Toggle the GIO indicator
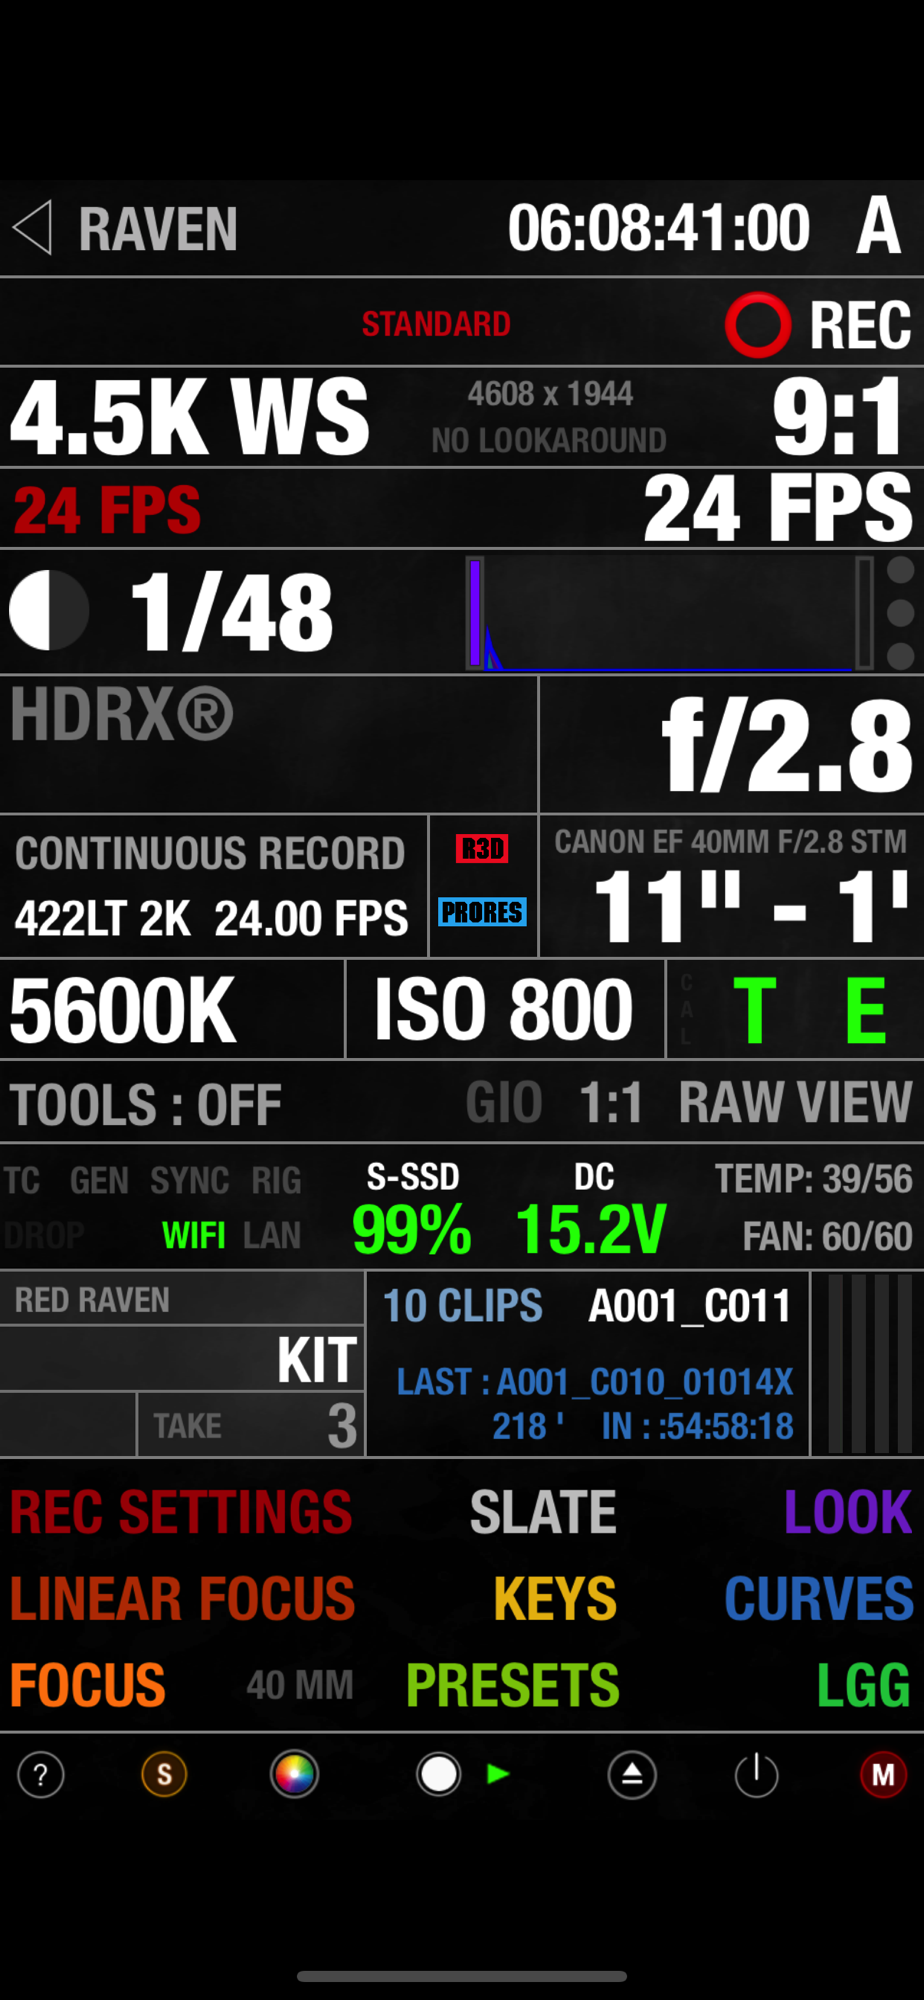The height and width of the screenshot is (2000, 924). (505, 1102)
